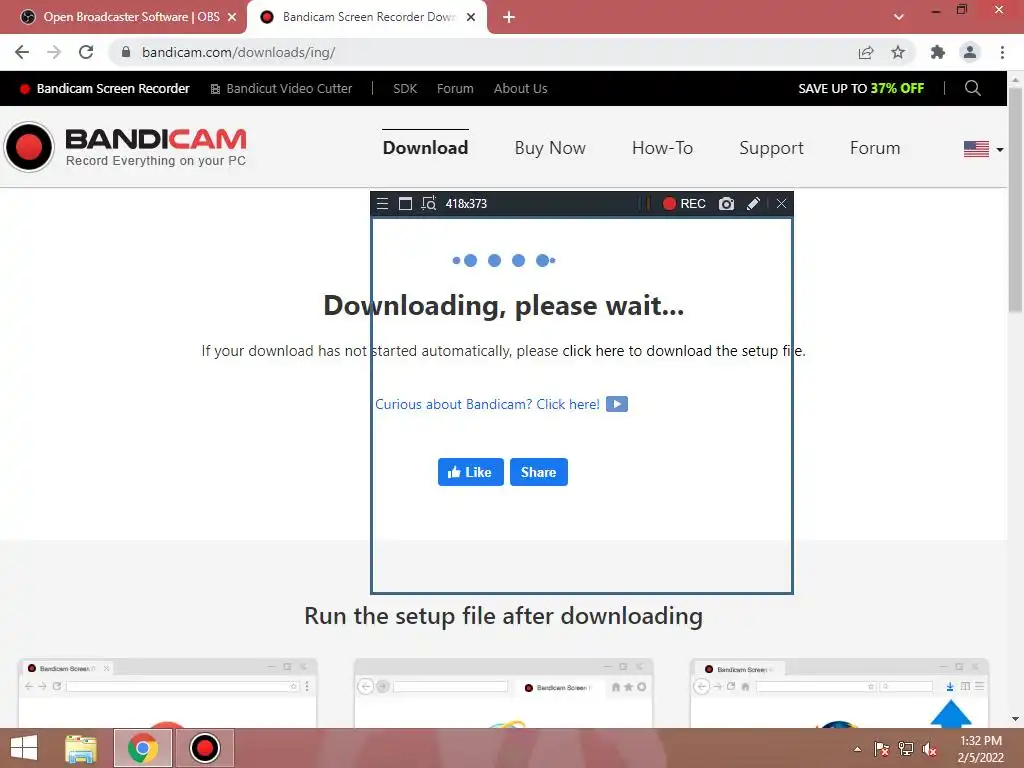
Task: Switch Bandicam to fullscreen rectangle mode icon
Action: click(405, 204)
